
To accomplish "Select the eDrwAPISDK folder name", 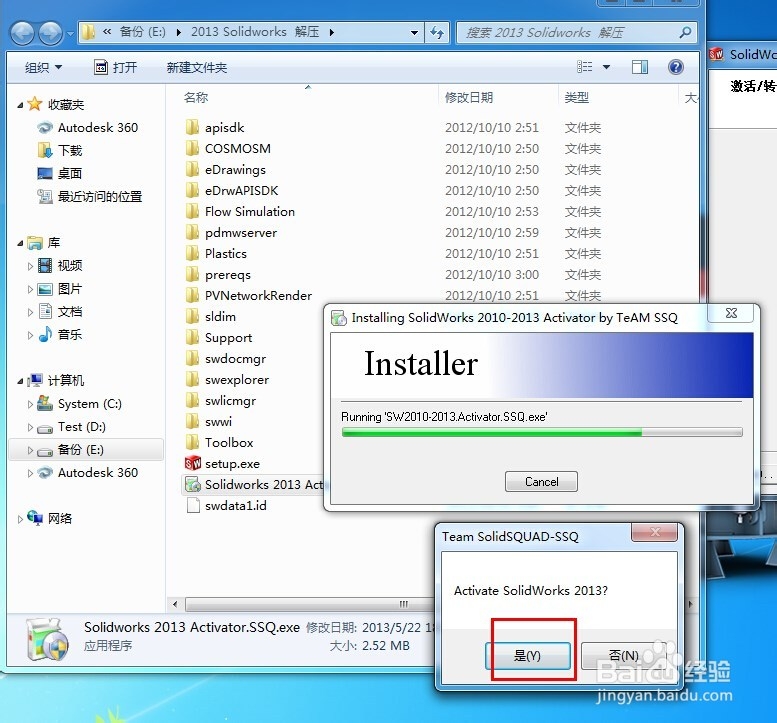I will [x=241, y=190].
